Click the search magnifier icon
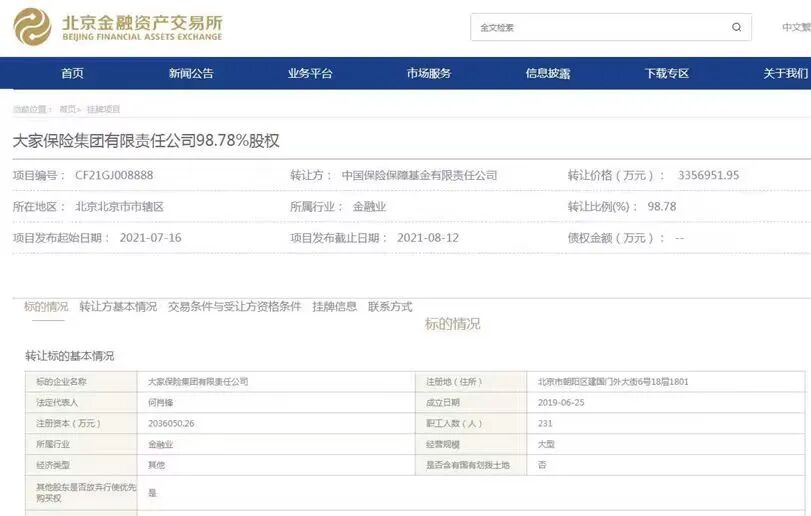Screen dimensions: 811x516 point(737,27)
